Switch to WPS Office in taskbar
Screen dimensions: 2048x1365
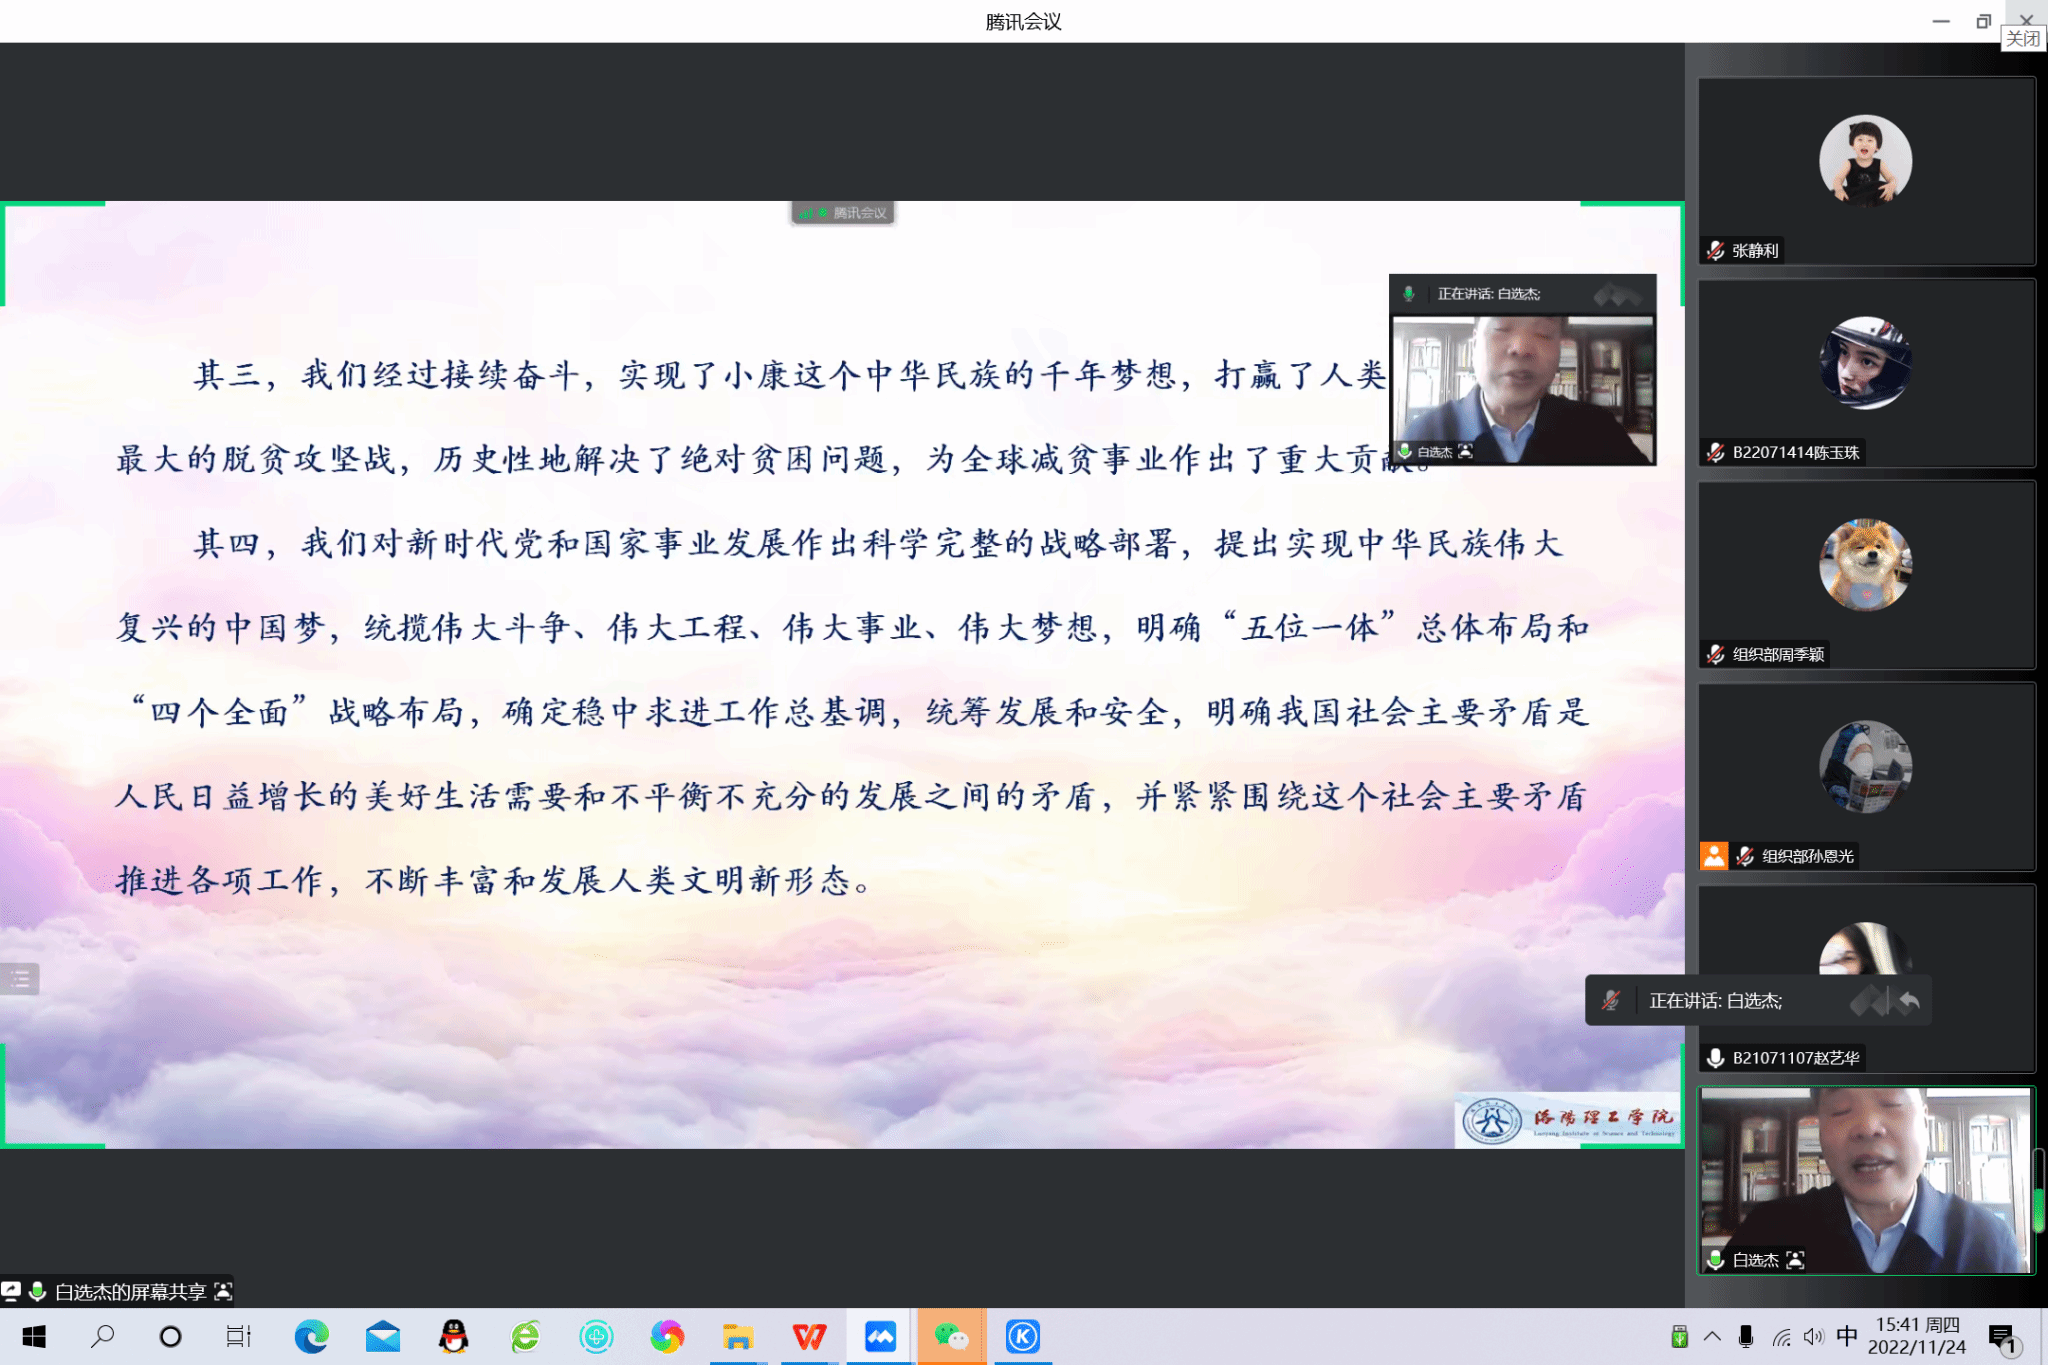(x=809, y=1336)
